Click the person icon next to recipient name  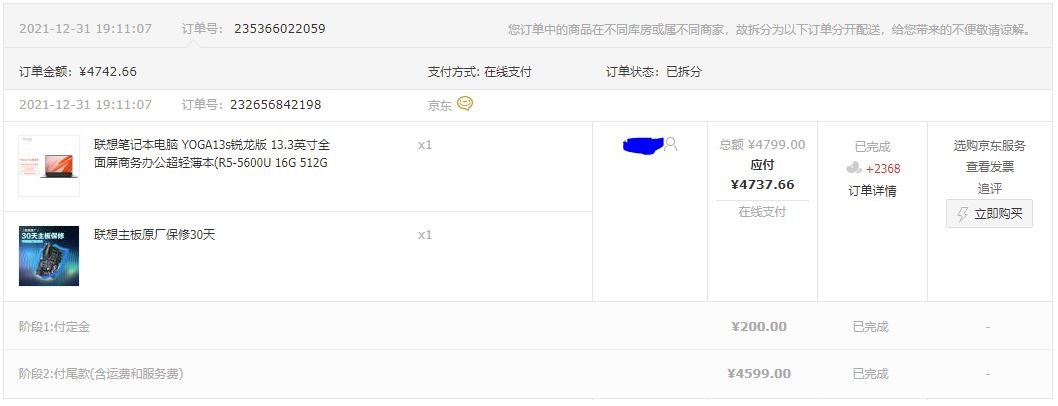click(671, 144)
